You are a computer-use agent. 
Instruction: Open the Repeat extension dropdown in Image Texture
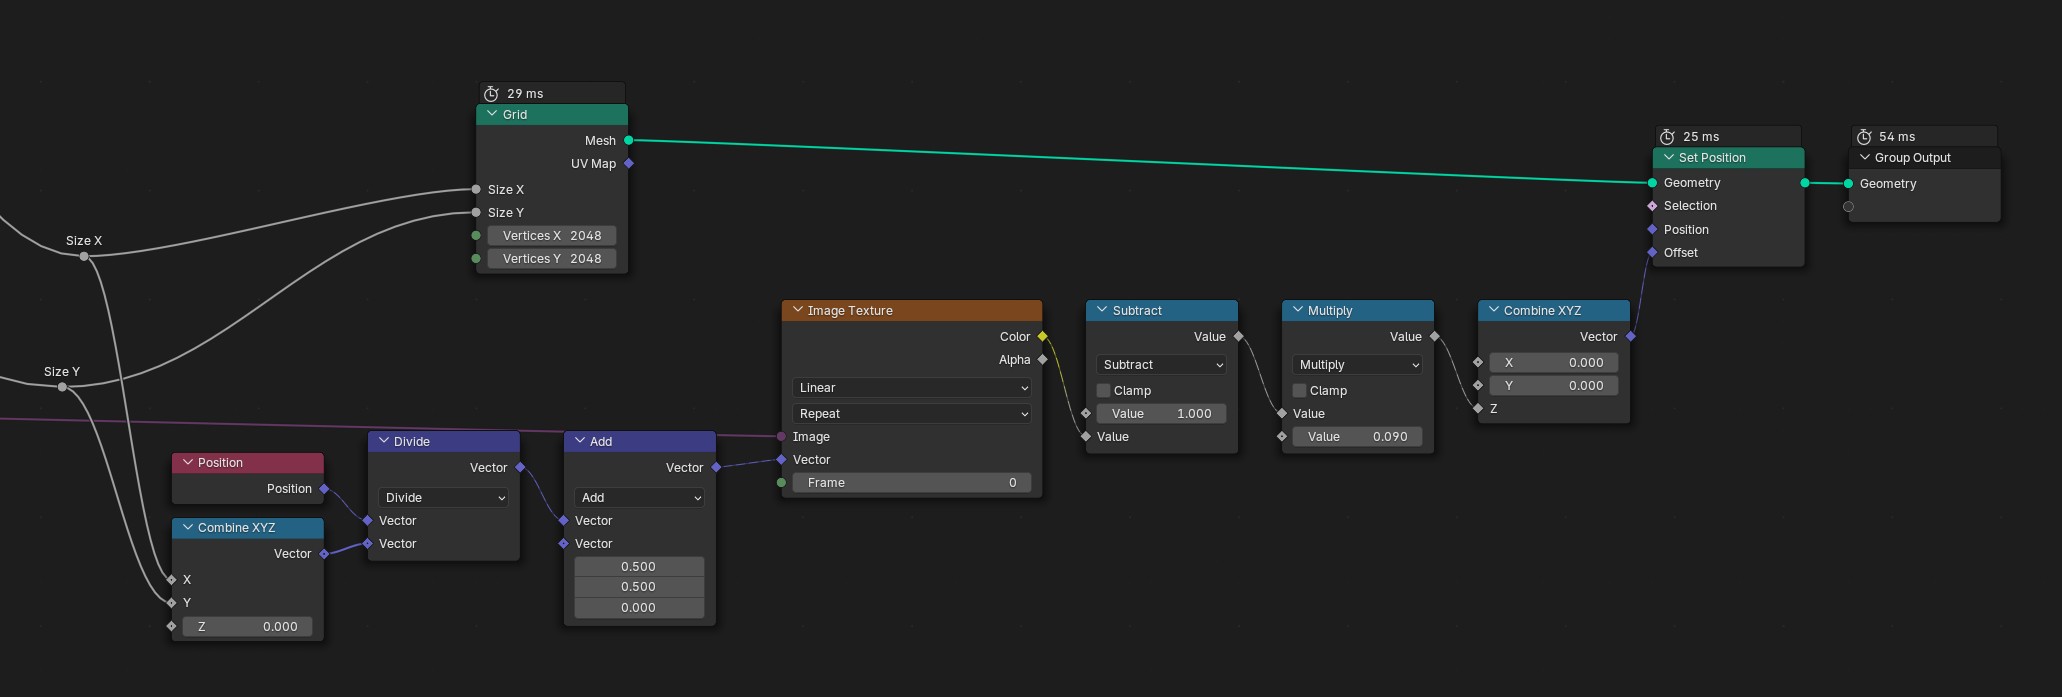(912, 414)
